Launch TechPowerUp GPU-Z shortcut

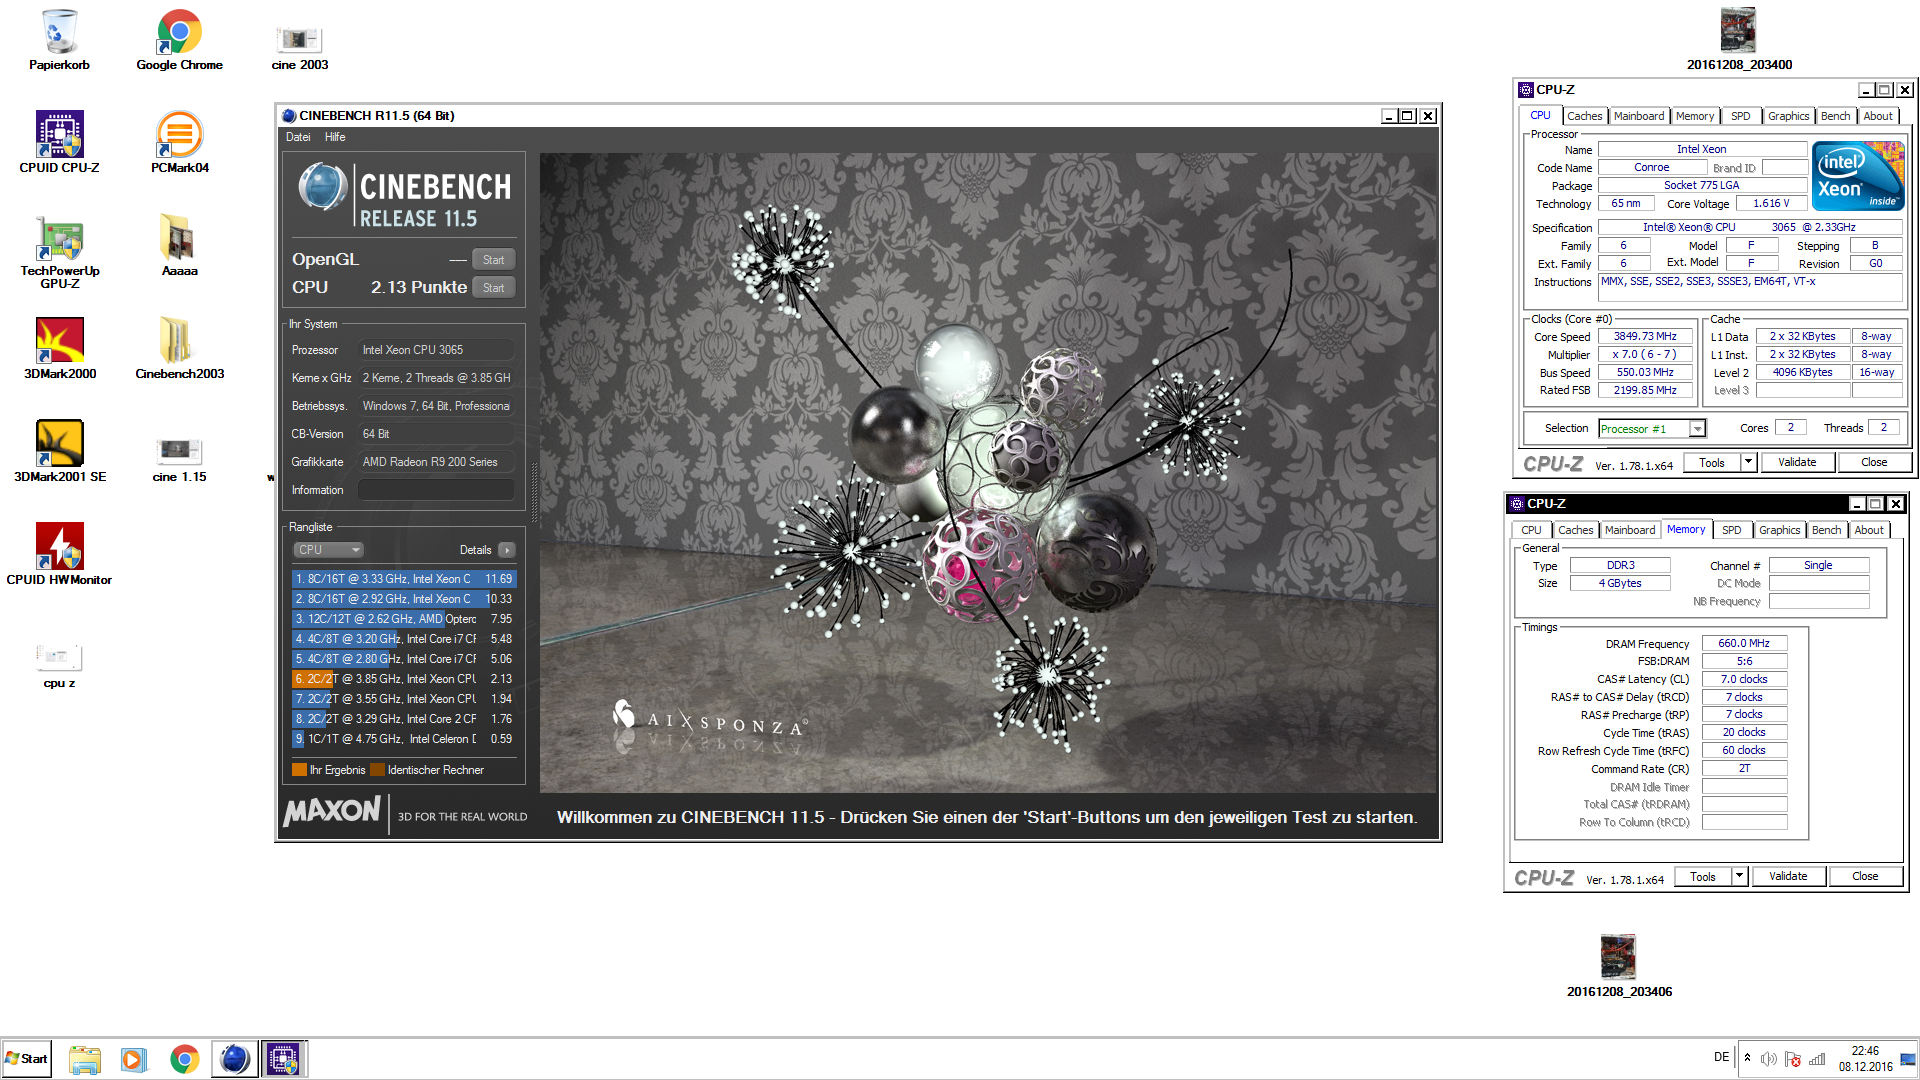pyautogui.click(x=59, y=252)
